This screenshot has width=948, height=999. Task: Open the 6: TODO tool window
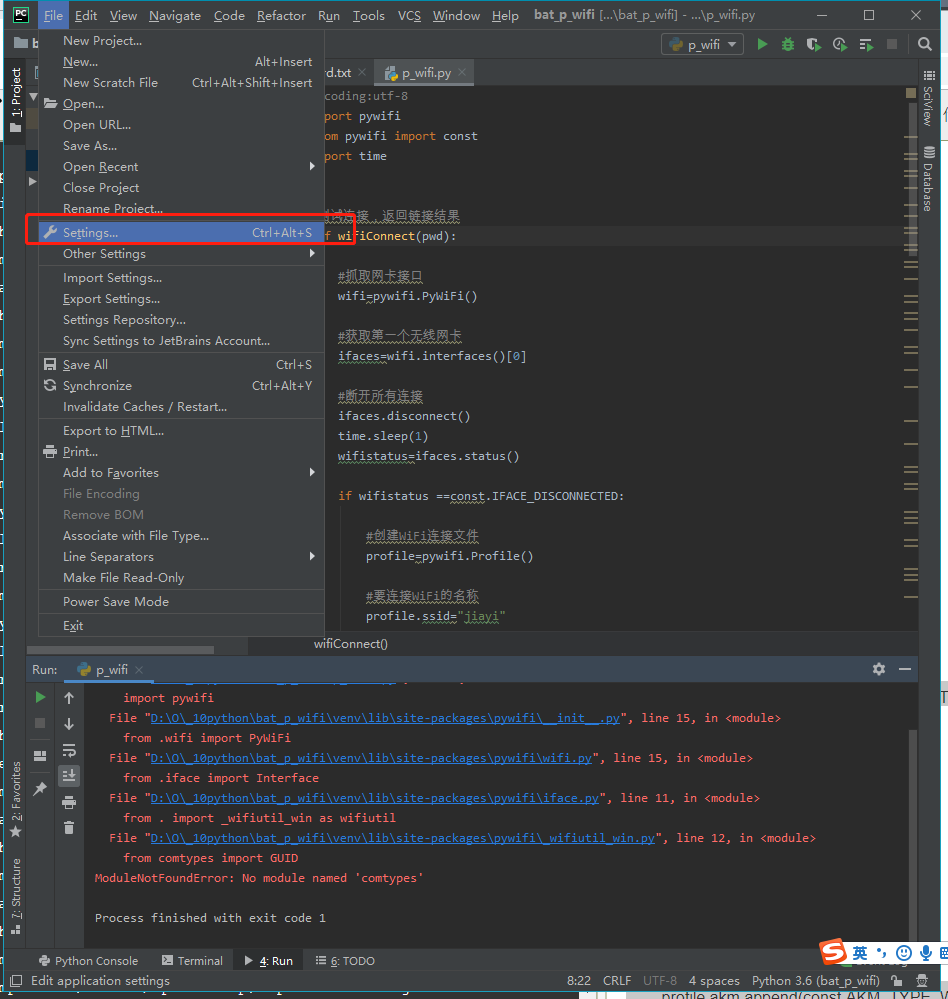pos(345,961)
